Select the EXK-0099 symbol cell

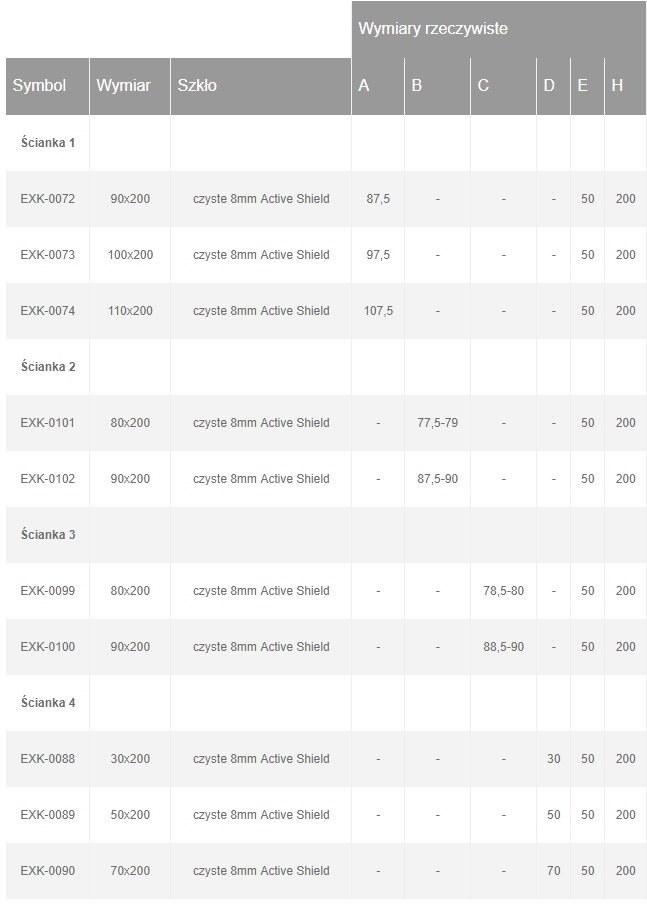pos(48,591)
